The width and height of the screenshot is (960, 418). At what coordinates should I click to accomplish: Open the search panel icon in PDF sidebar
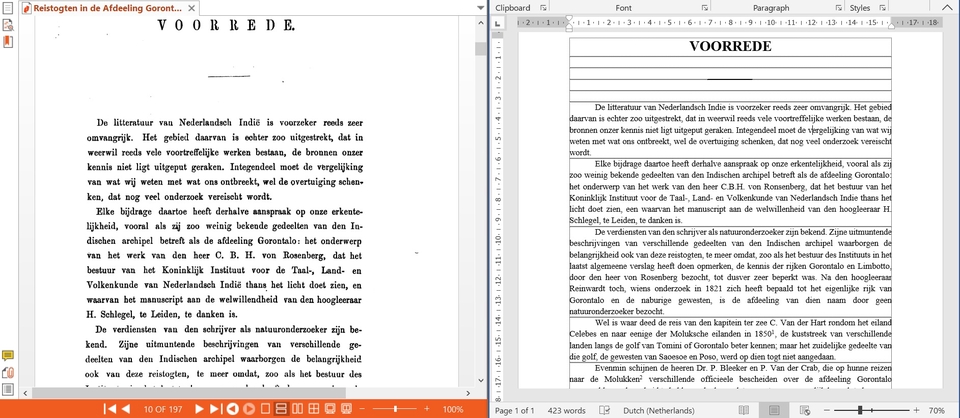[x=8, y=26]
